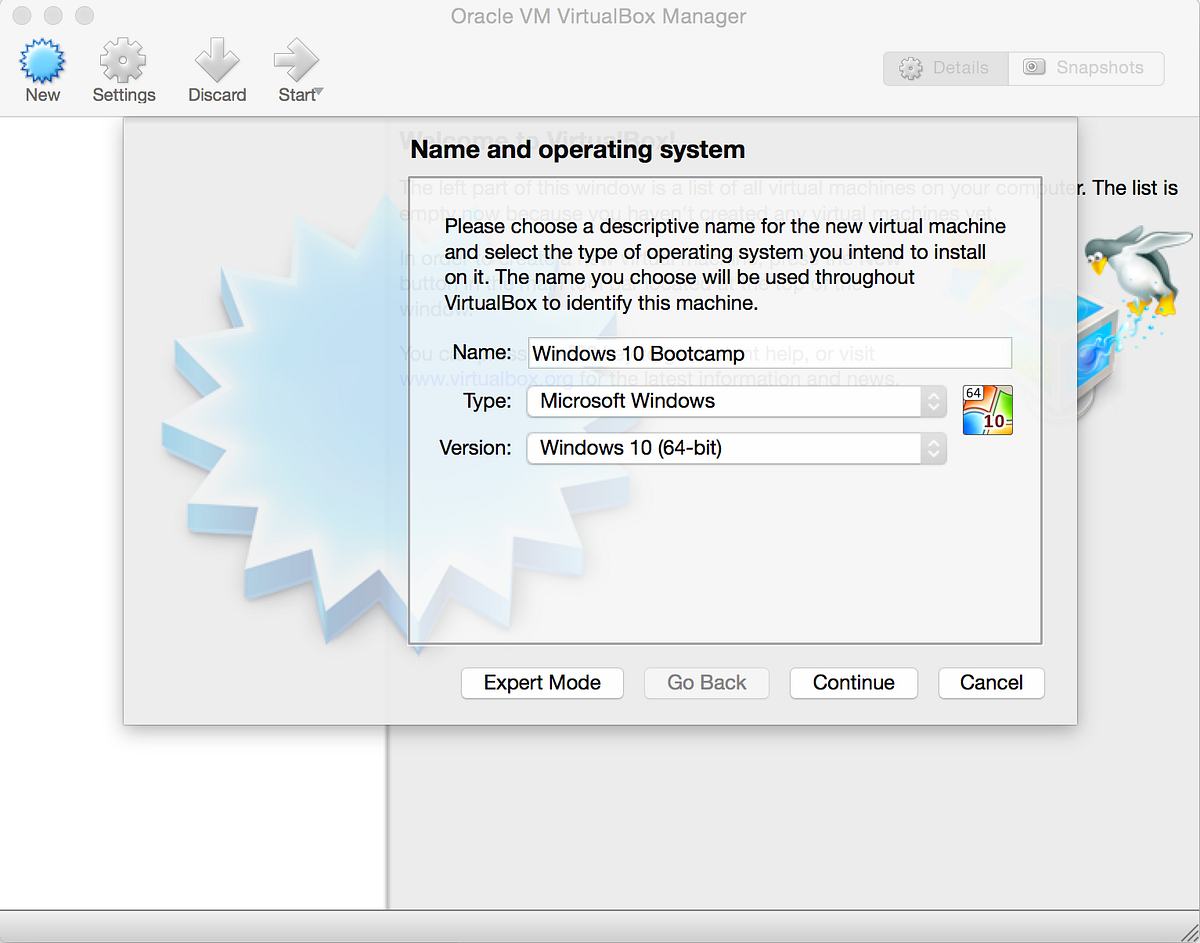
Task: Switch to the Details view tab
Action: (x=945, y=68)
